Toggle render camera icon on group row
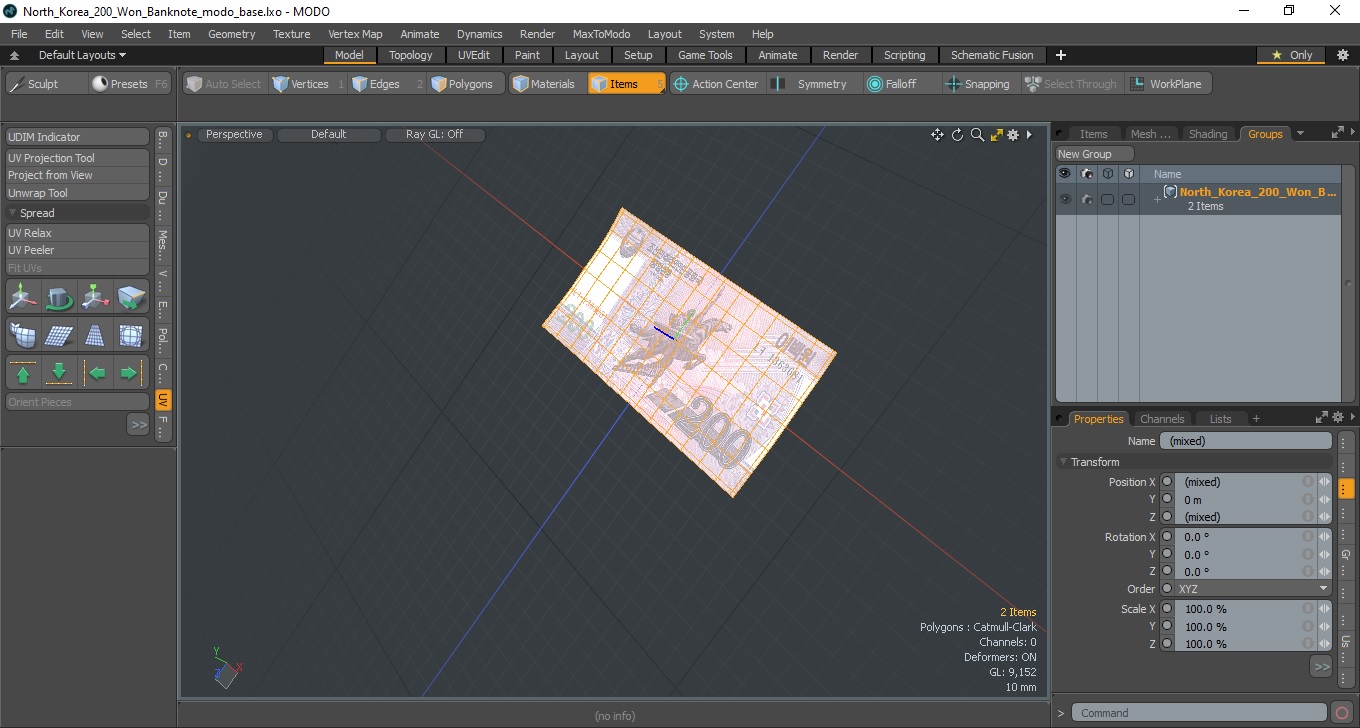 click(1086, 199)
